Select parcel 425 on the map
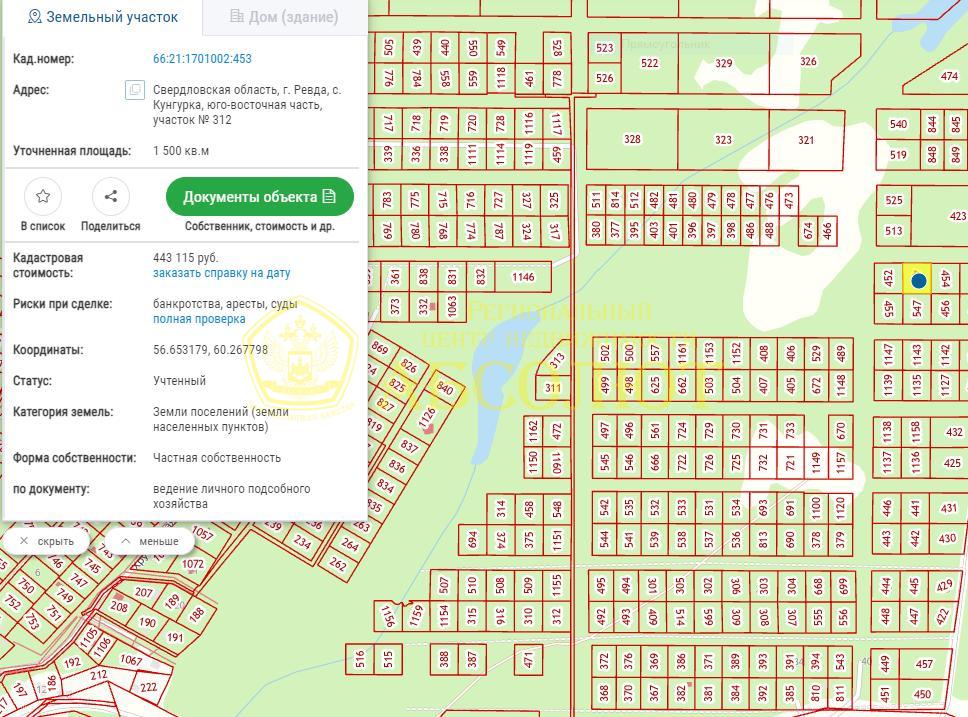The width and height of the screenshot is (968, 717). click(952, 463)
